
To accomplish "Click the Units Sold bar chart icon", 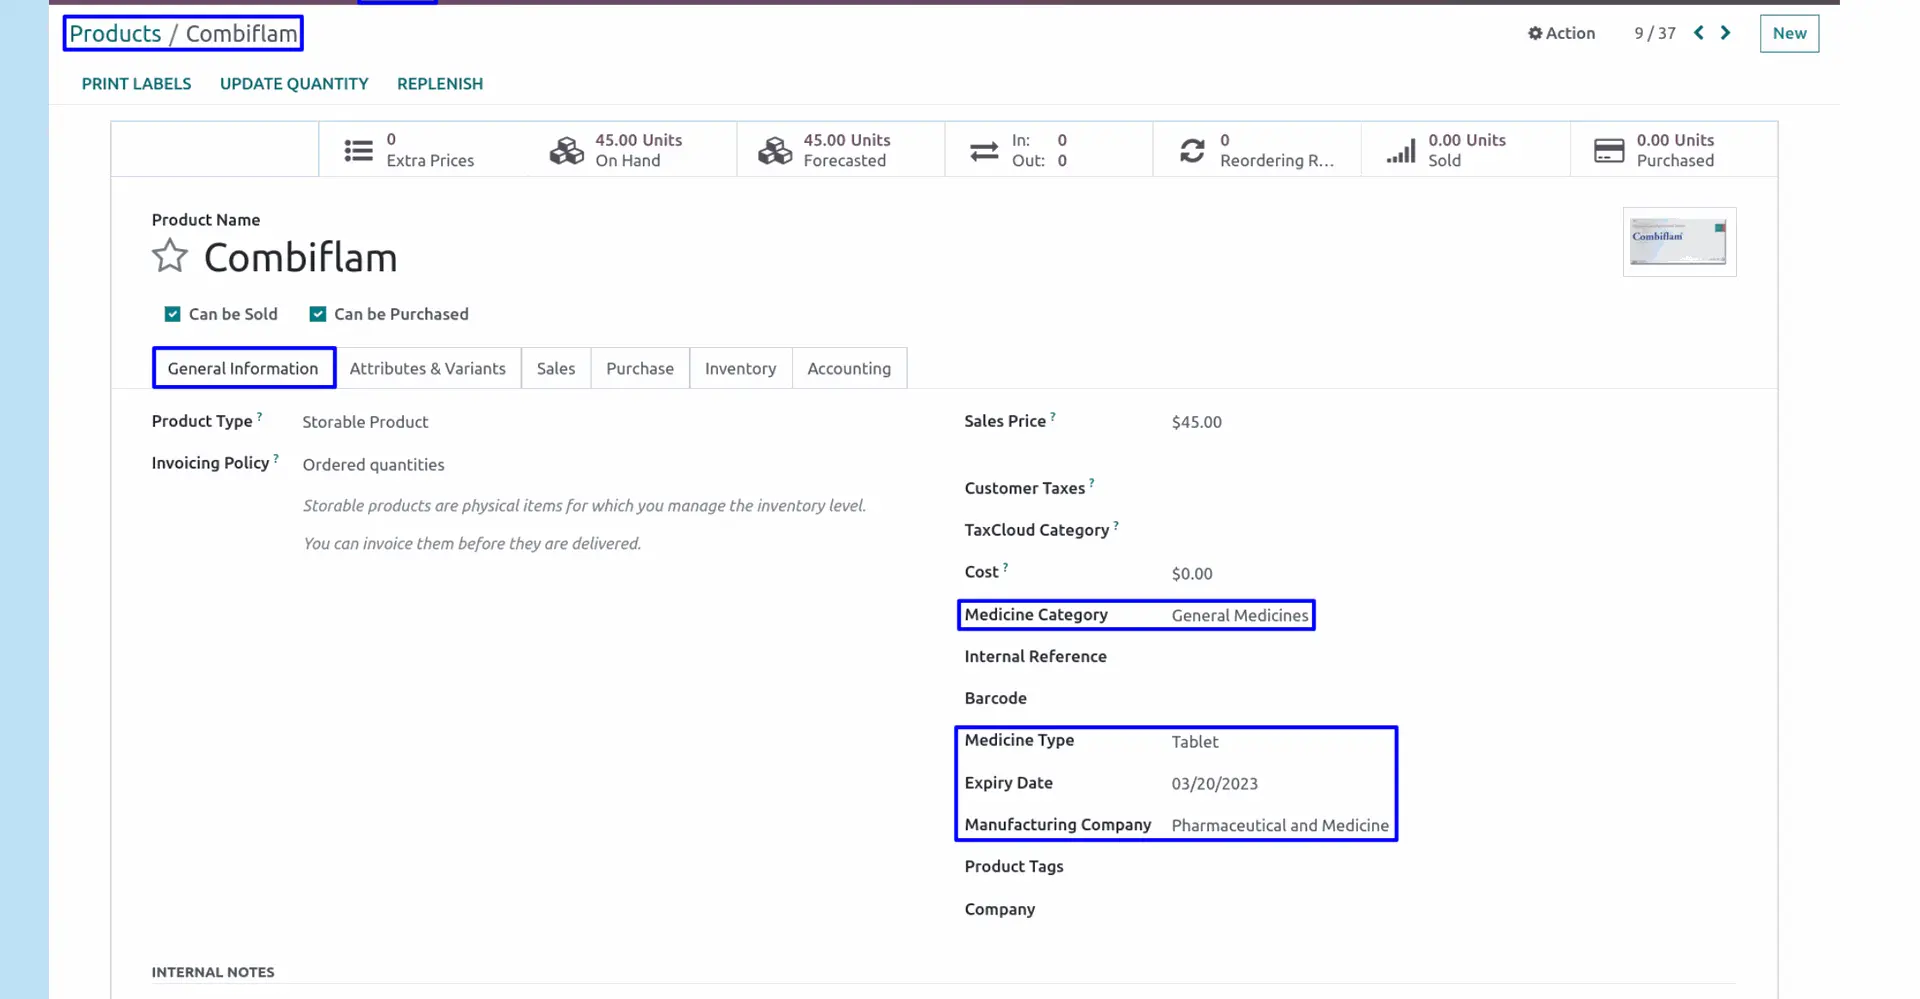I will click(x=1401, y=151).
